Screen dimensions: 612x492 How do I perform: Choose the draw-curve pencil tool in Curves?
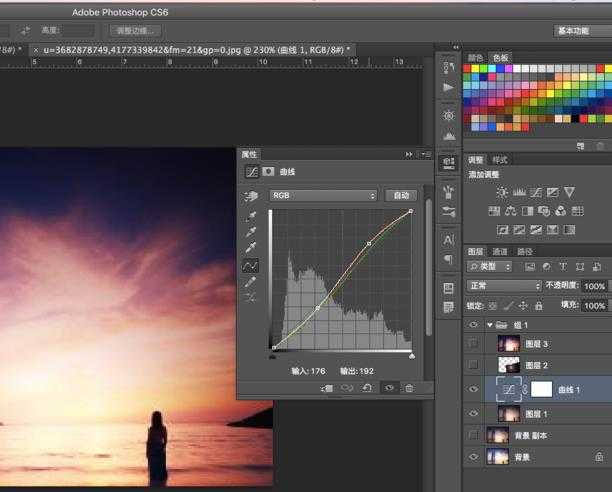tap(251, 282)
